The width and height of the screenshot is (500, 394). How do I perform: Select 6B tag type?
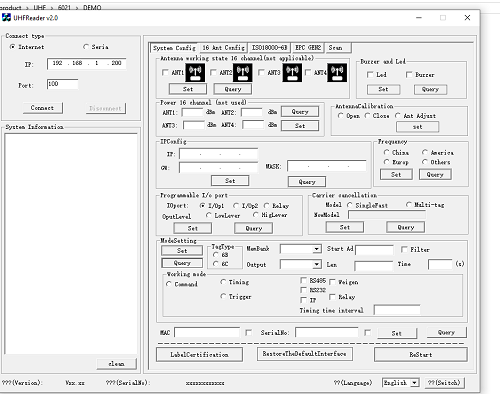(216, 255)
